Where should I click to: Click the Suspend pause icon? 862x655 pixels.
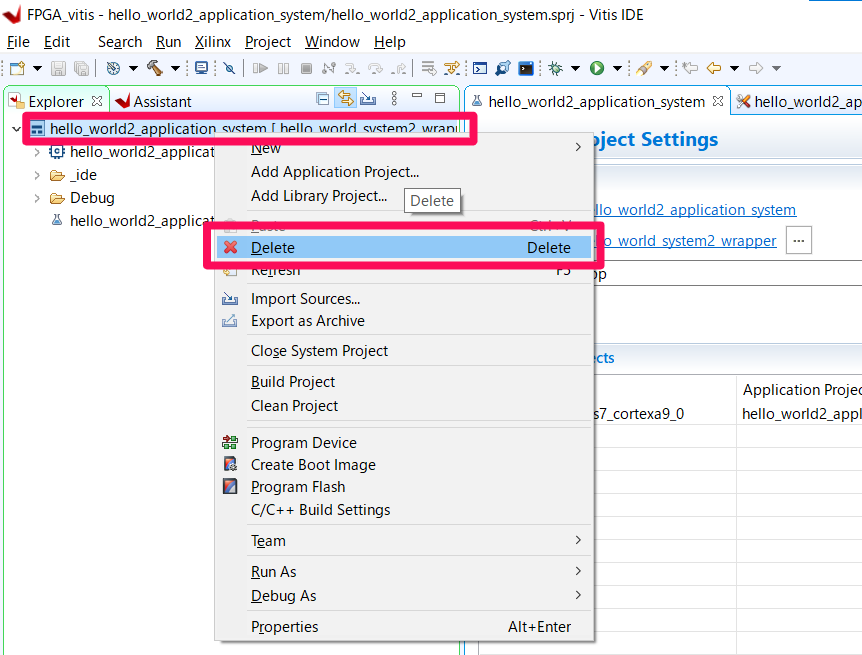pos(283,68)
